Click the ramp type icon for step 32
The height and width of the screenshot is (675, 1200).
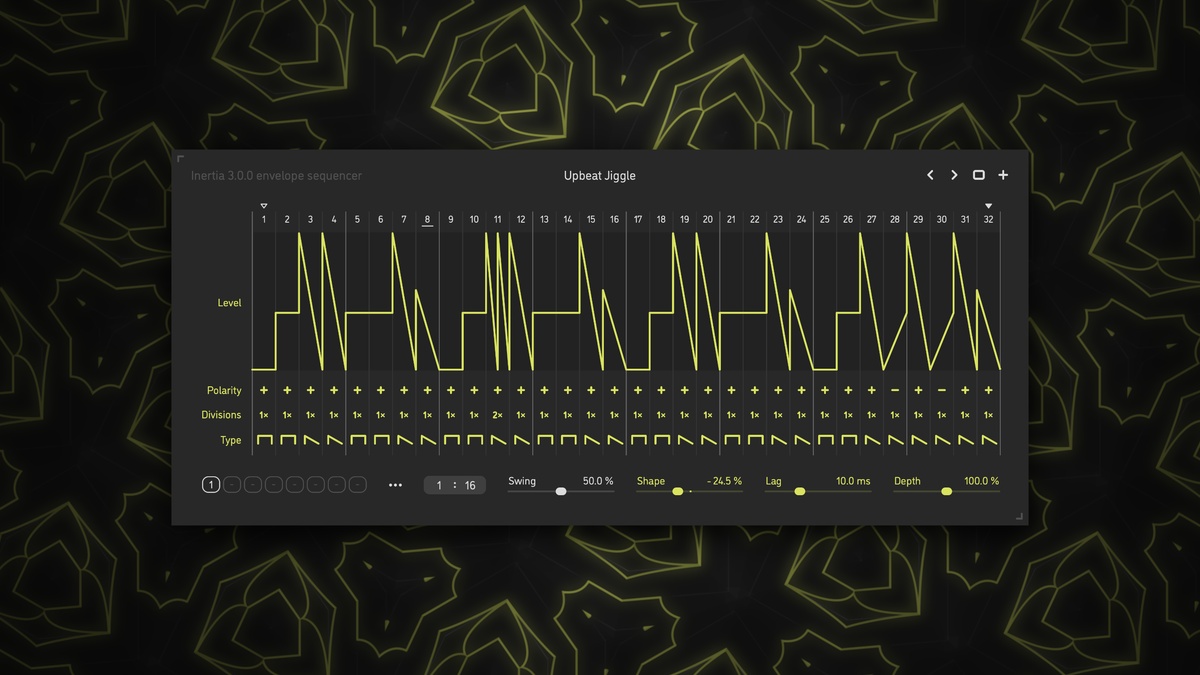[988, 440]
